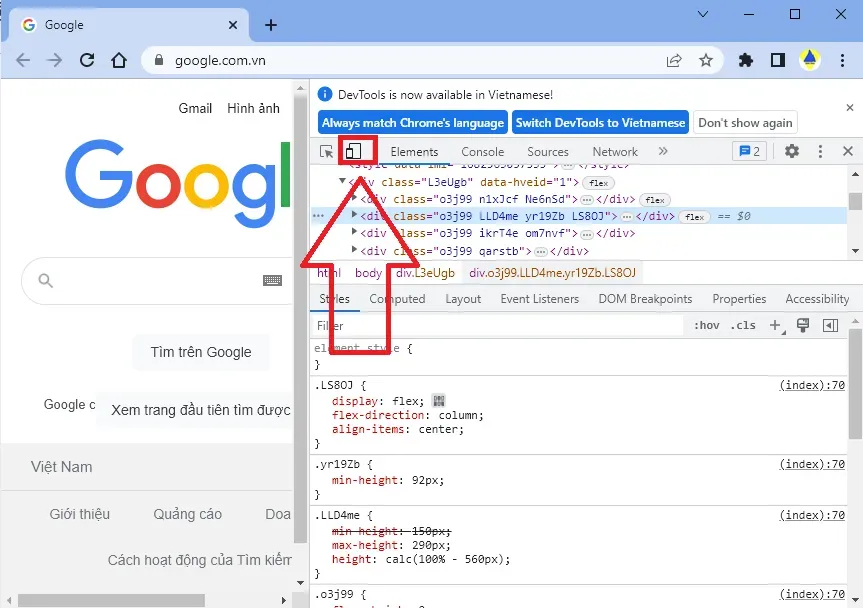
Task: Open the Hình ảnh link
Action: pyautogui.click(x=253, y=108)
